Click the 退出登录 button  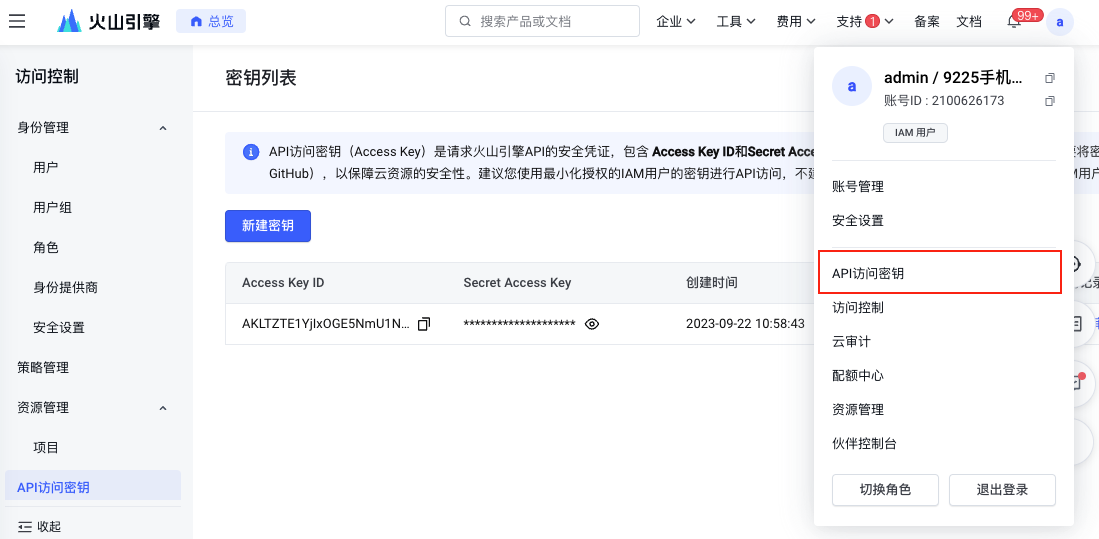click(x=1002, y=490)
